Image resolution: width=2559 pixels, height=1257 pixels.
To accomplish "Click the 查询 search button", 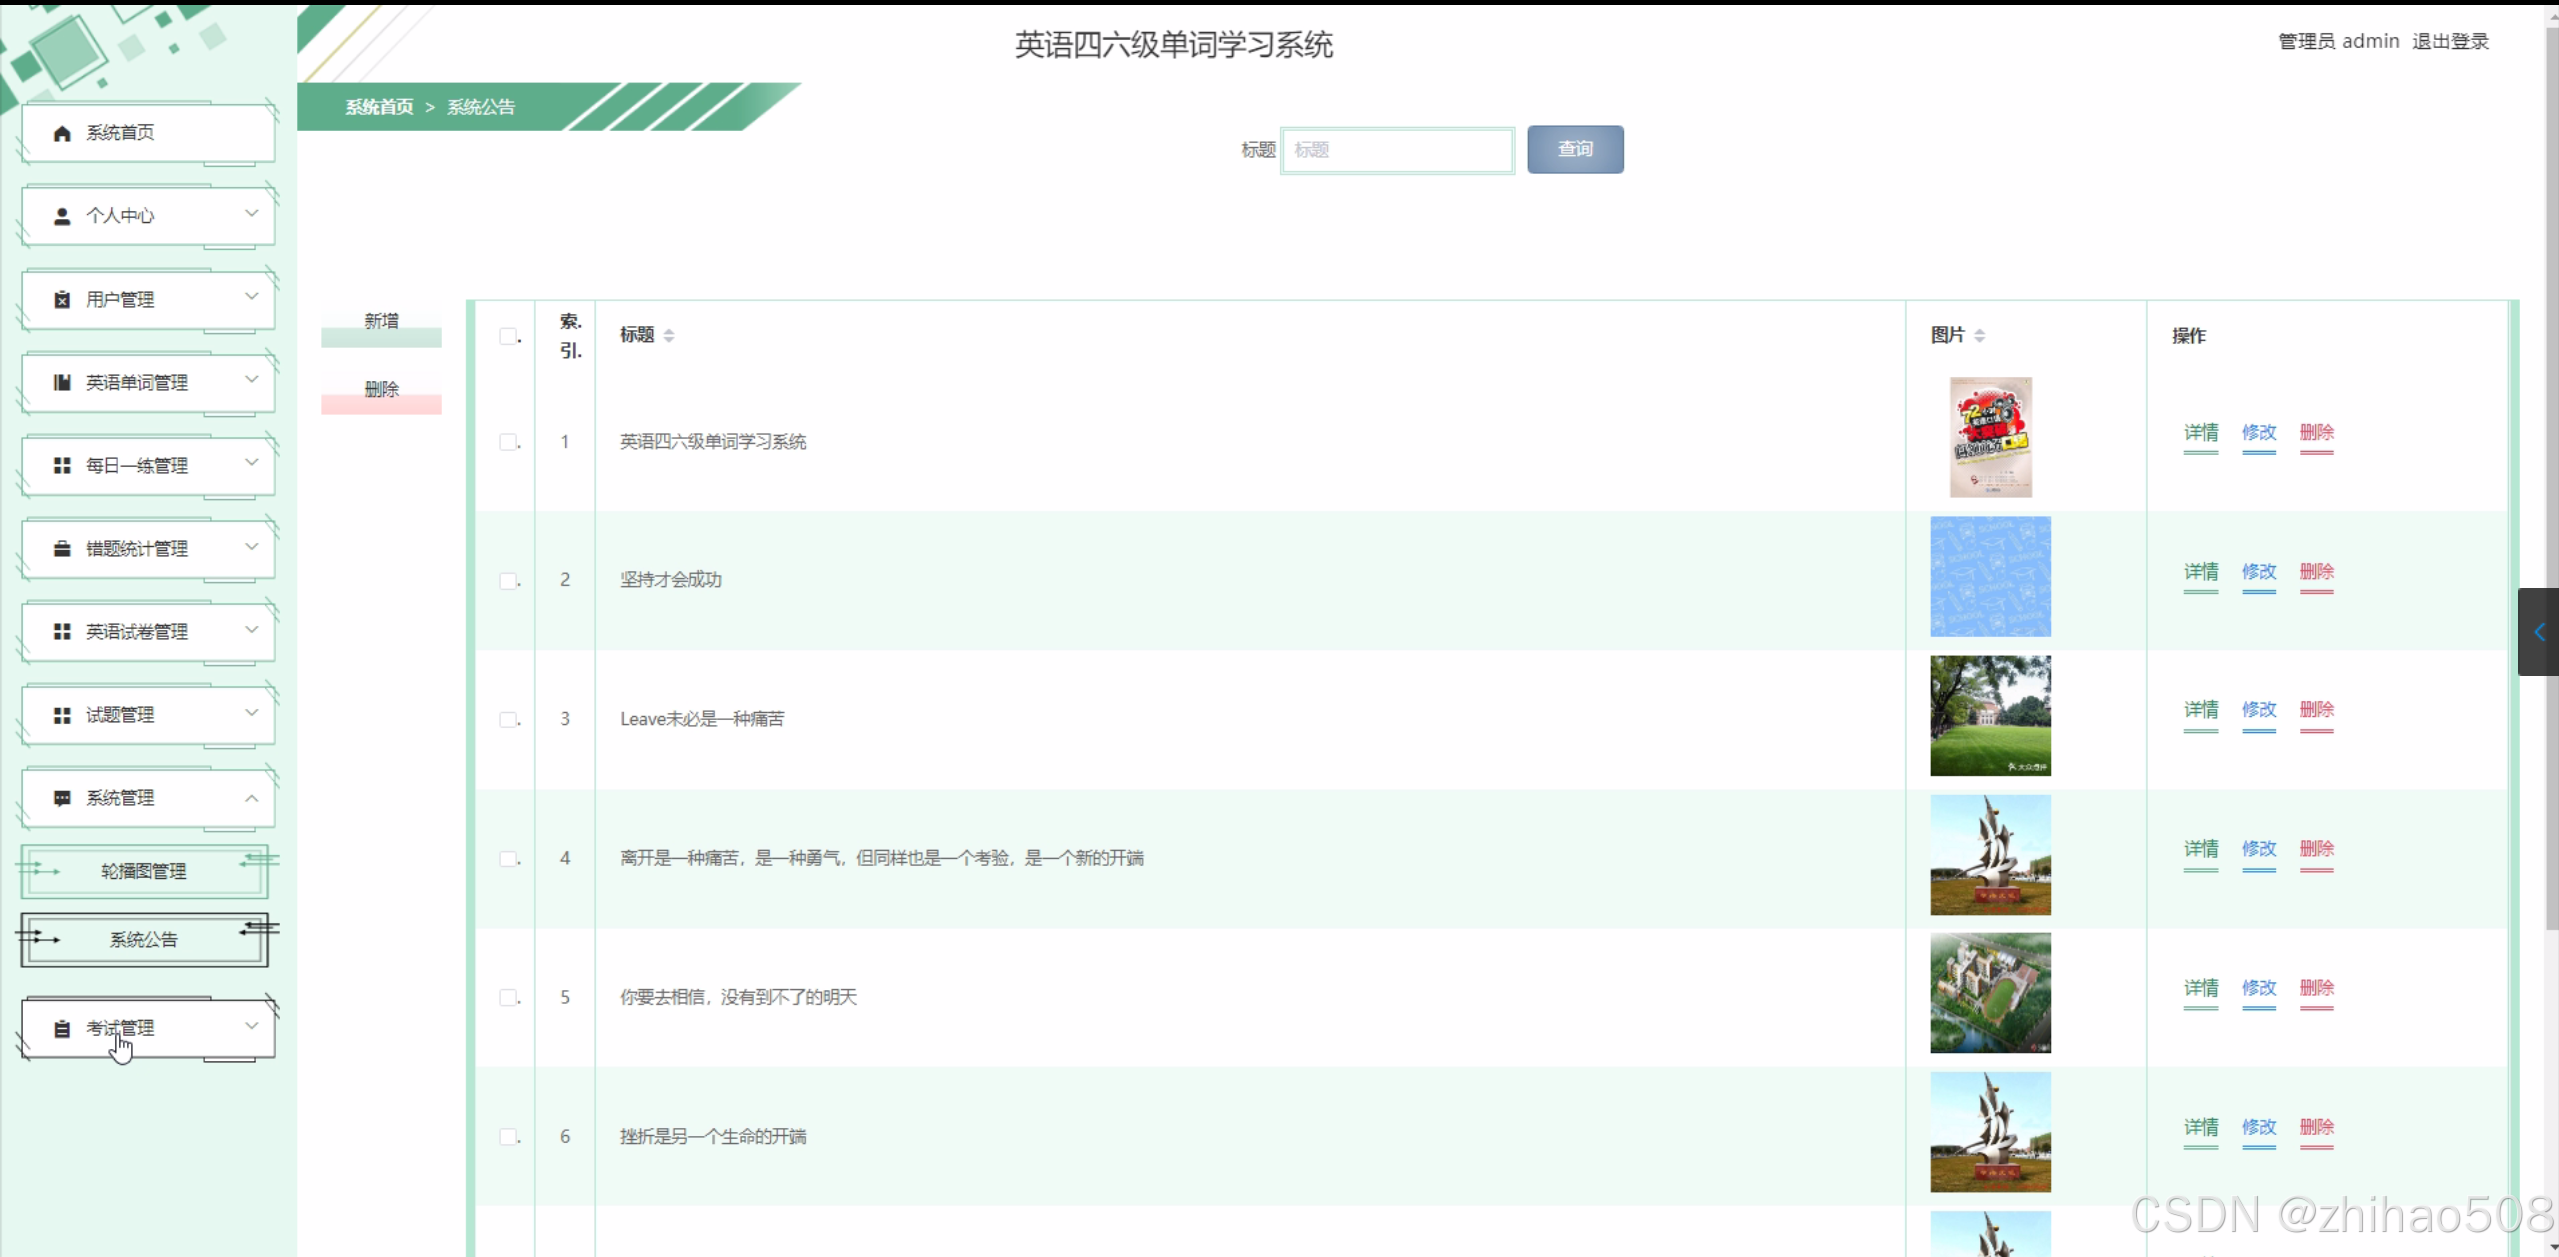I will click(x=1573, y=149).
